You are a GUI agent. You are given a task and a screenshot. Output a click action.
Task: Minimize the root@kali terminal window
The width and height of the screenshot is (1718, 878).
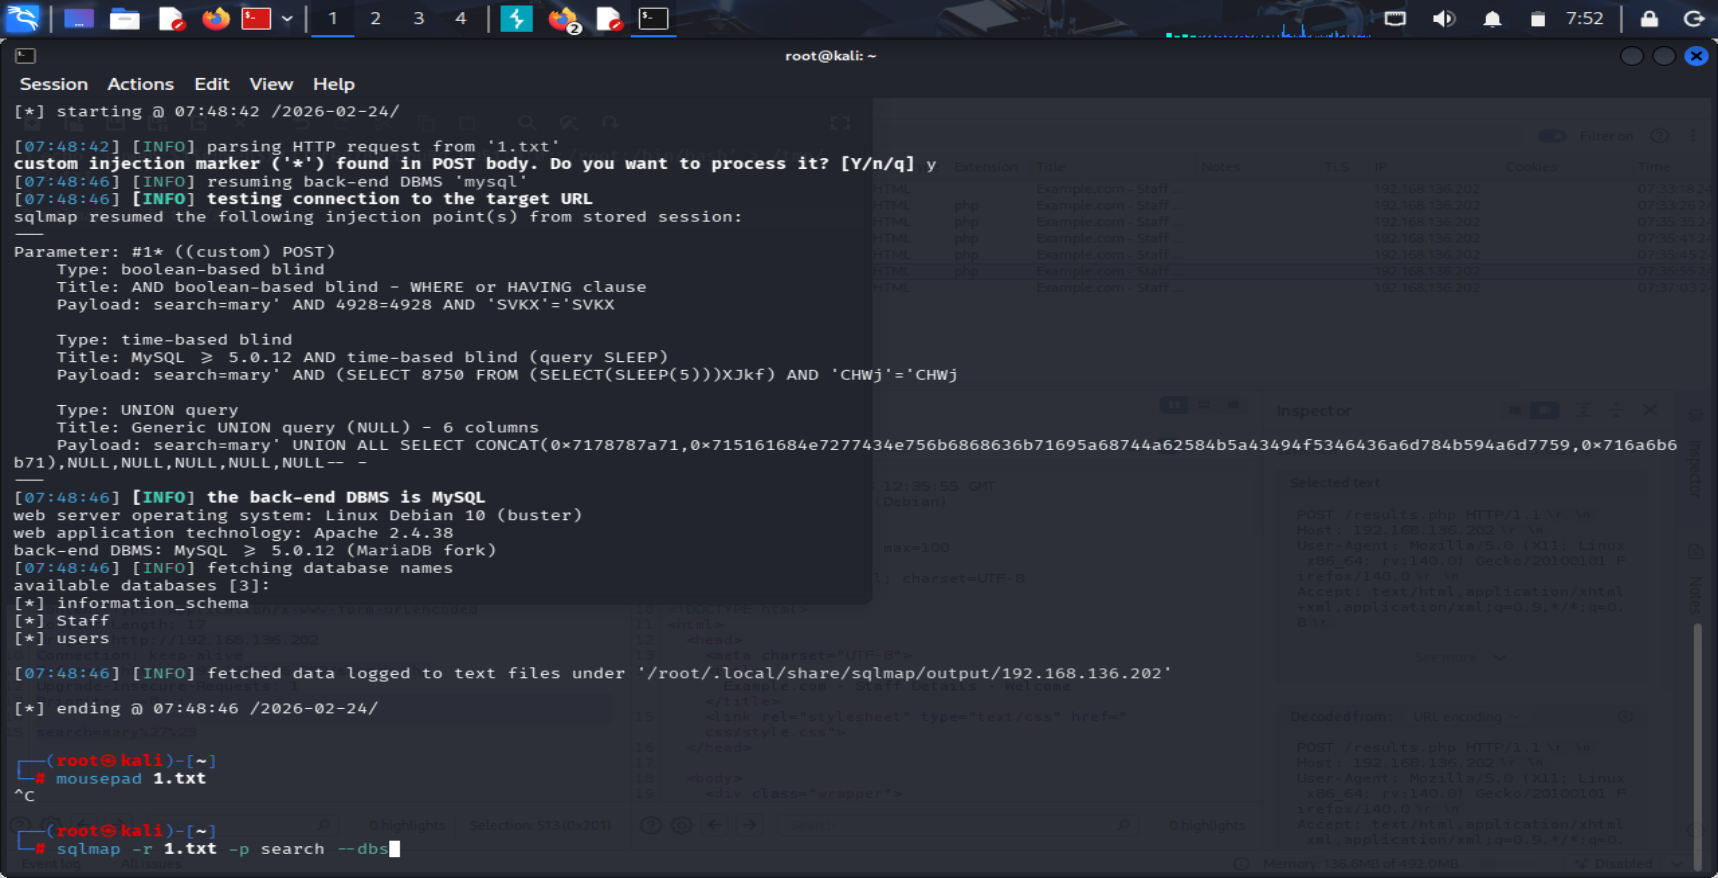pyautogui.click(x=1632, y=56)
